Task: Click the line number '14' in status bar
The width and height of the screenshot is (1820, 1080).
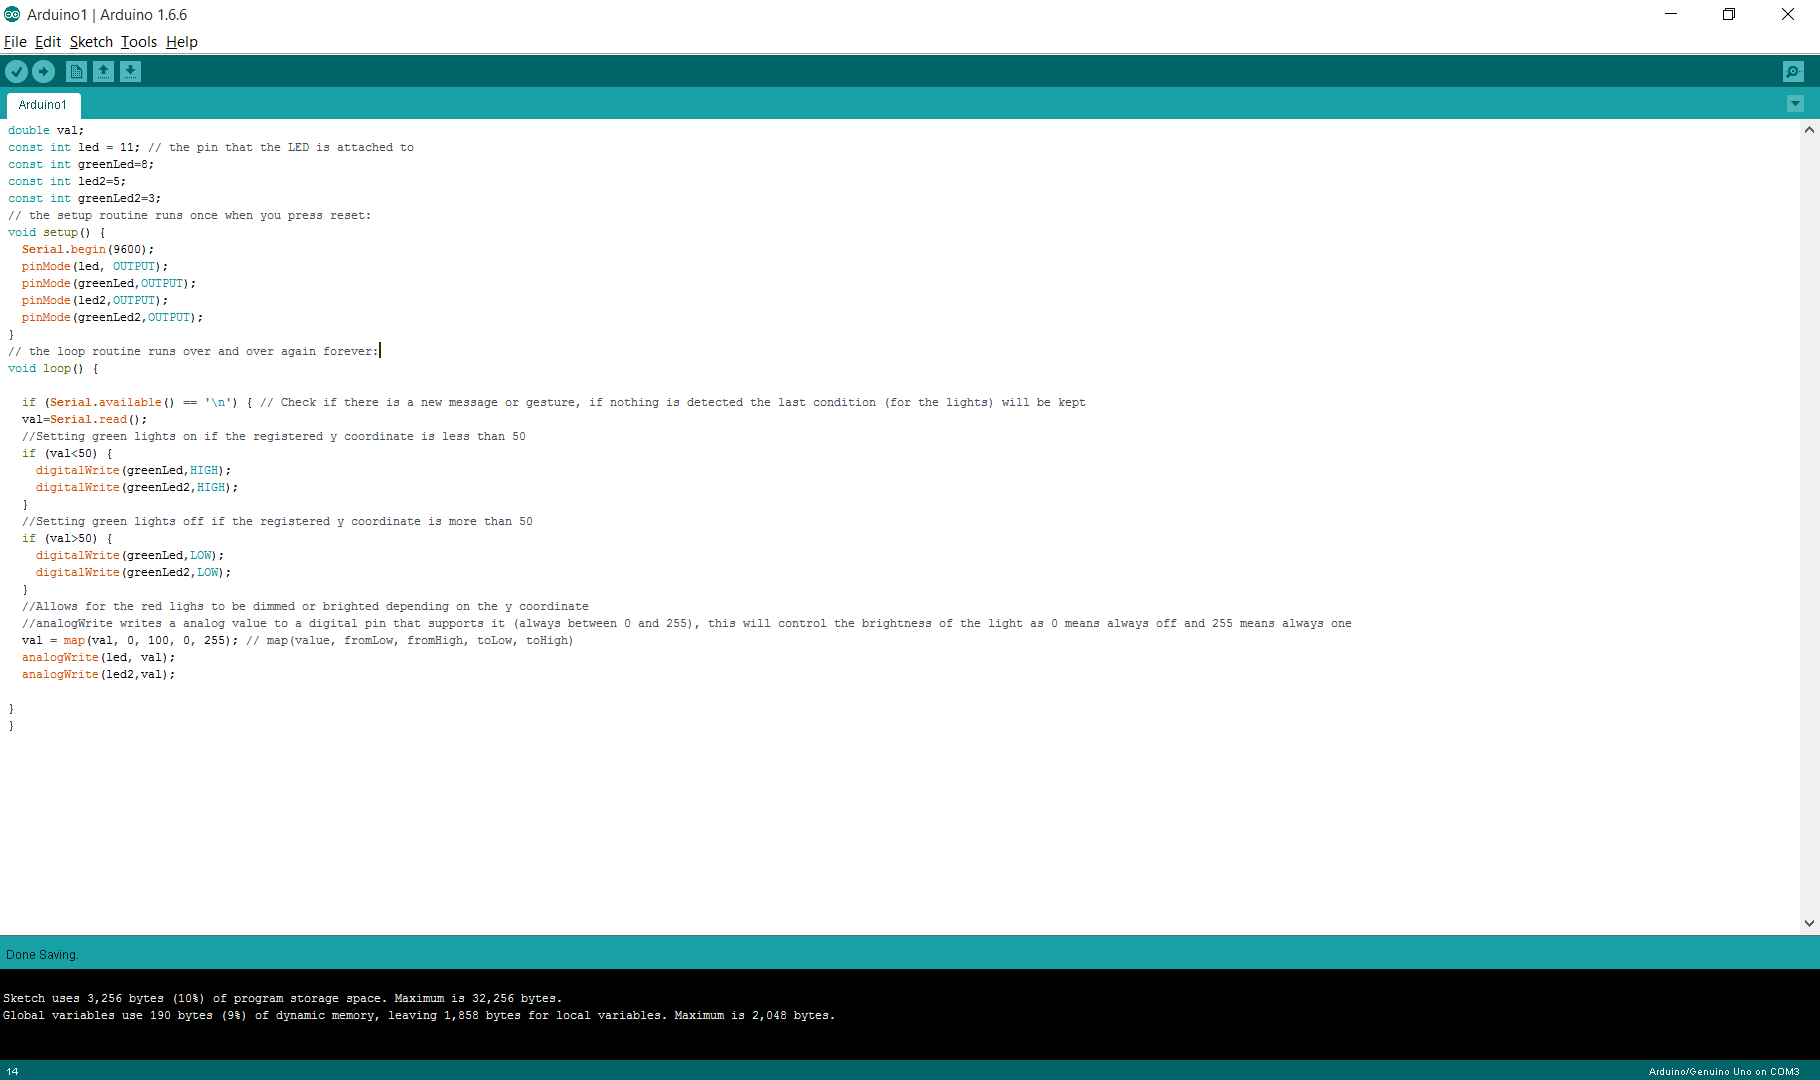Action: tap(12, 1071)
